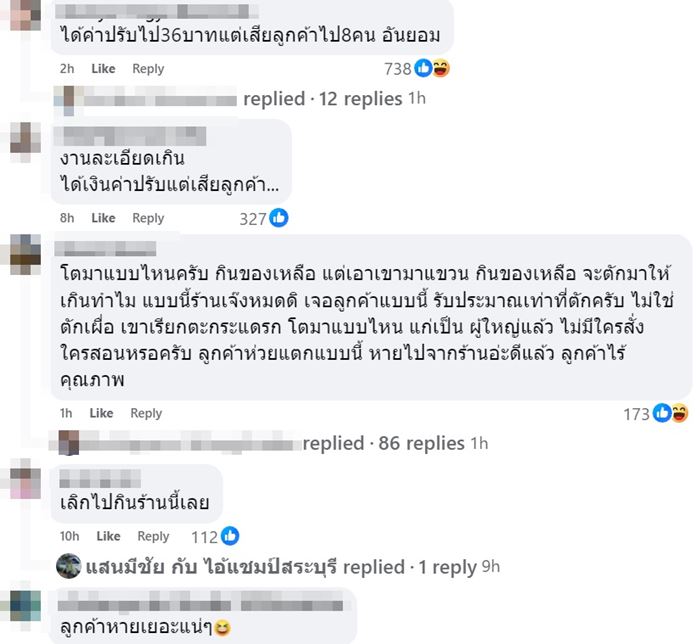
Task: Open the 10h comment timestamp
Action: coord(70,536)
